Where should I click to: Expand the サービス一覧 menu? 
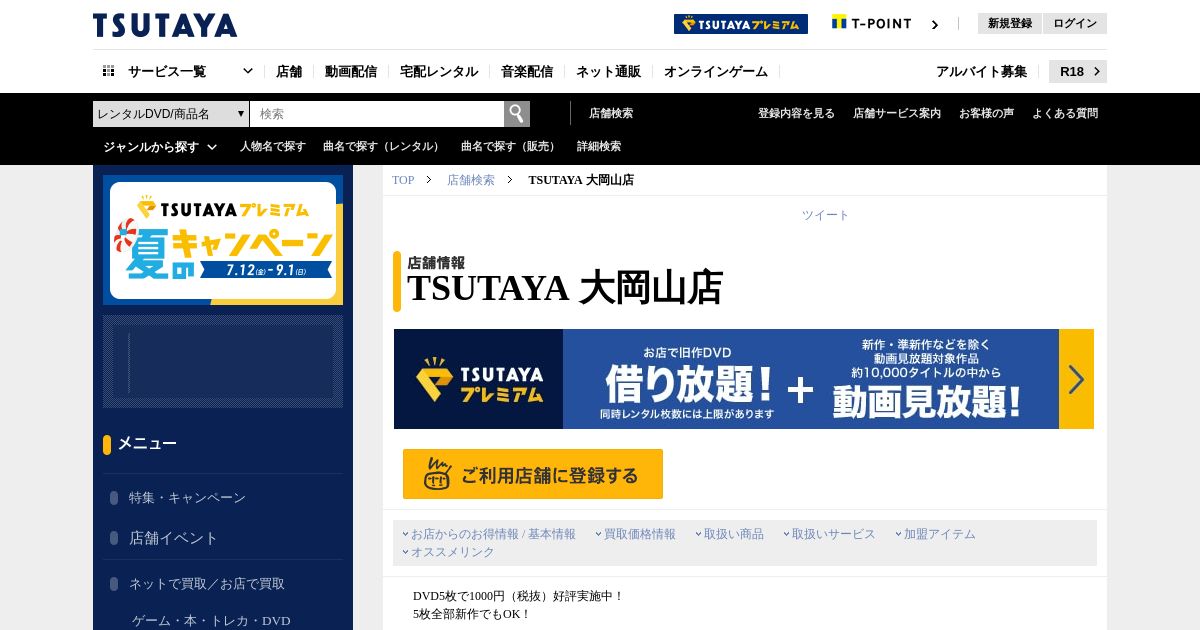pos(178,71)
